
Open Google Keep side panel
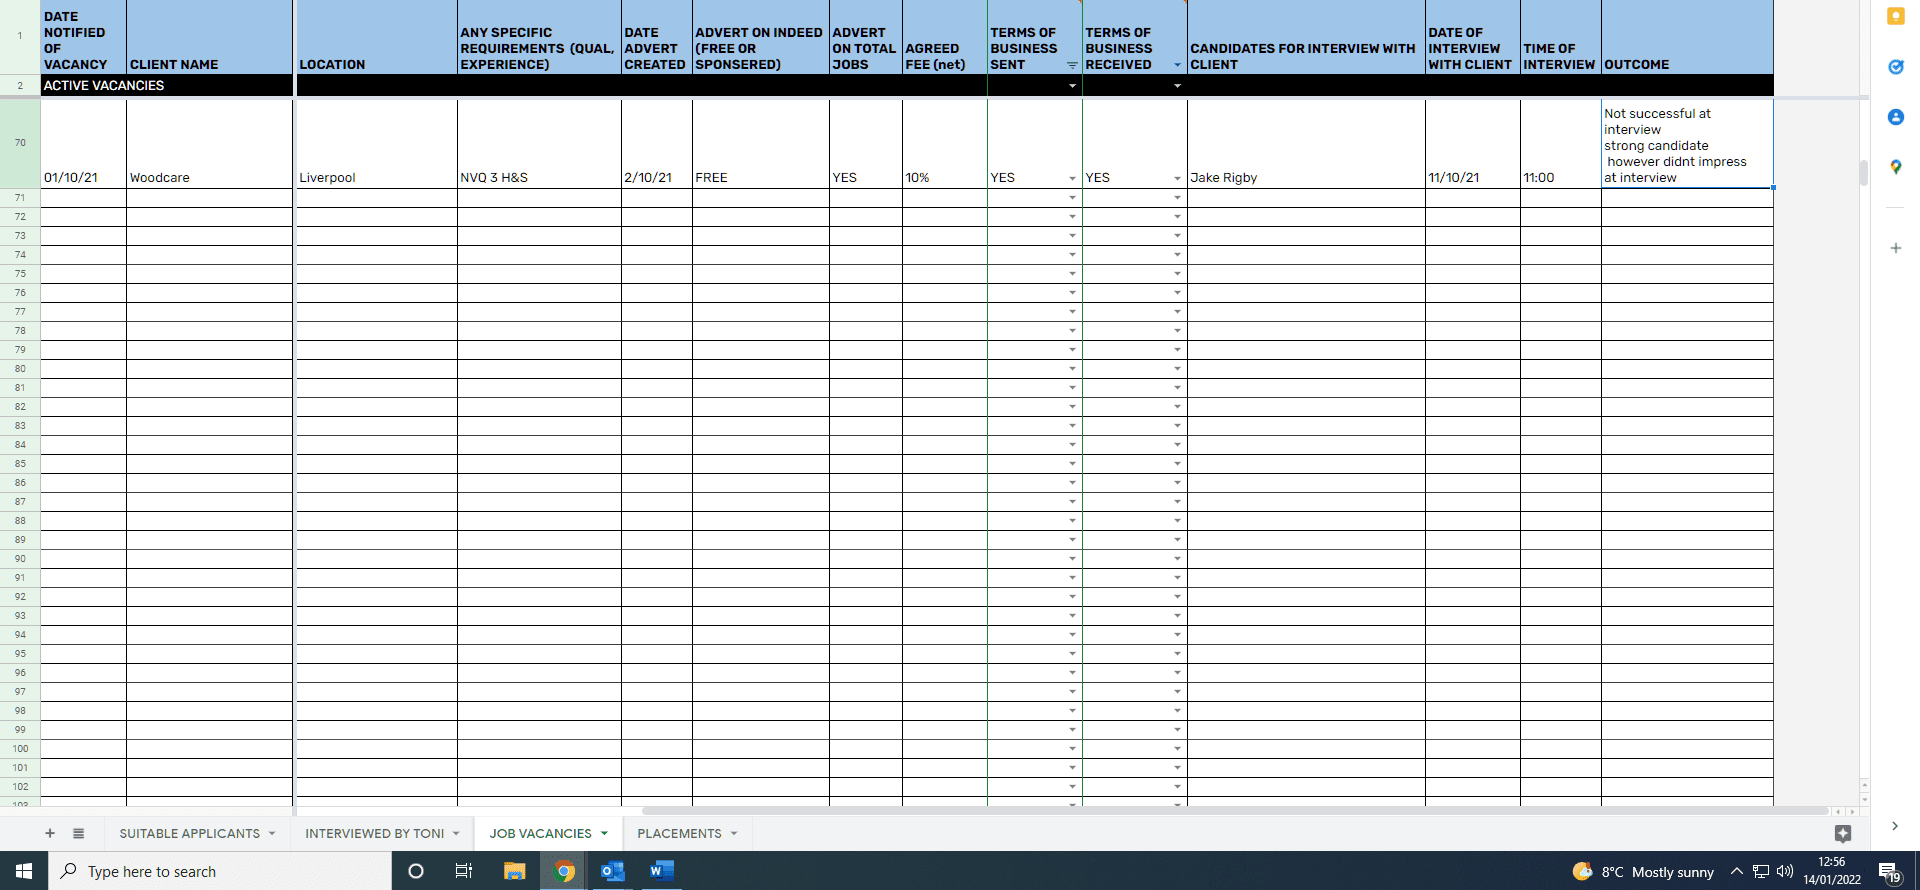(1895, 16)
